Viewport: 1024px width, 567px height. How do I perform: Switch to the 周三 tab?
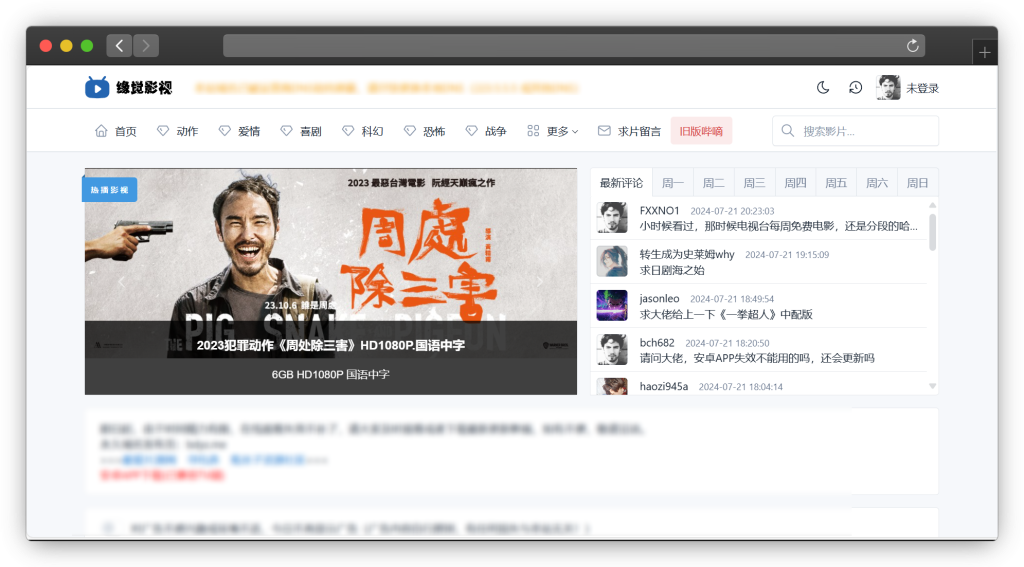click(x=754, y=183)
